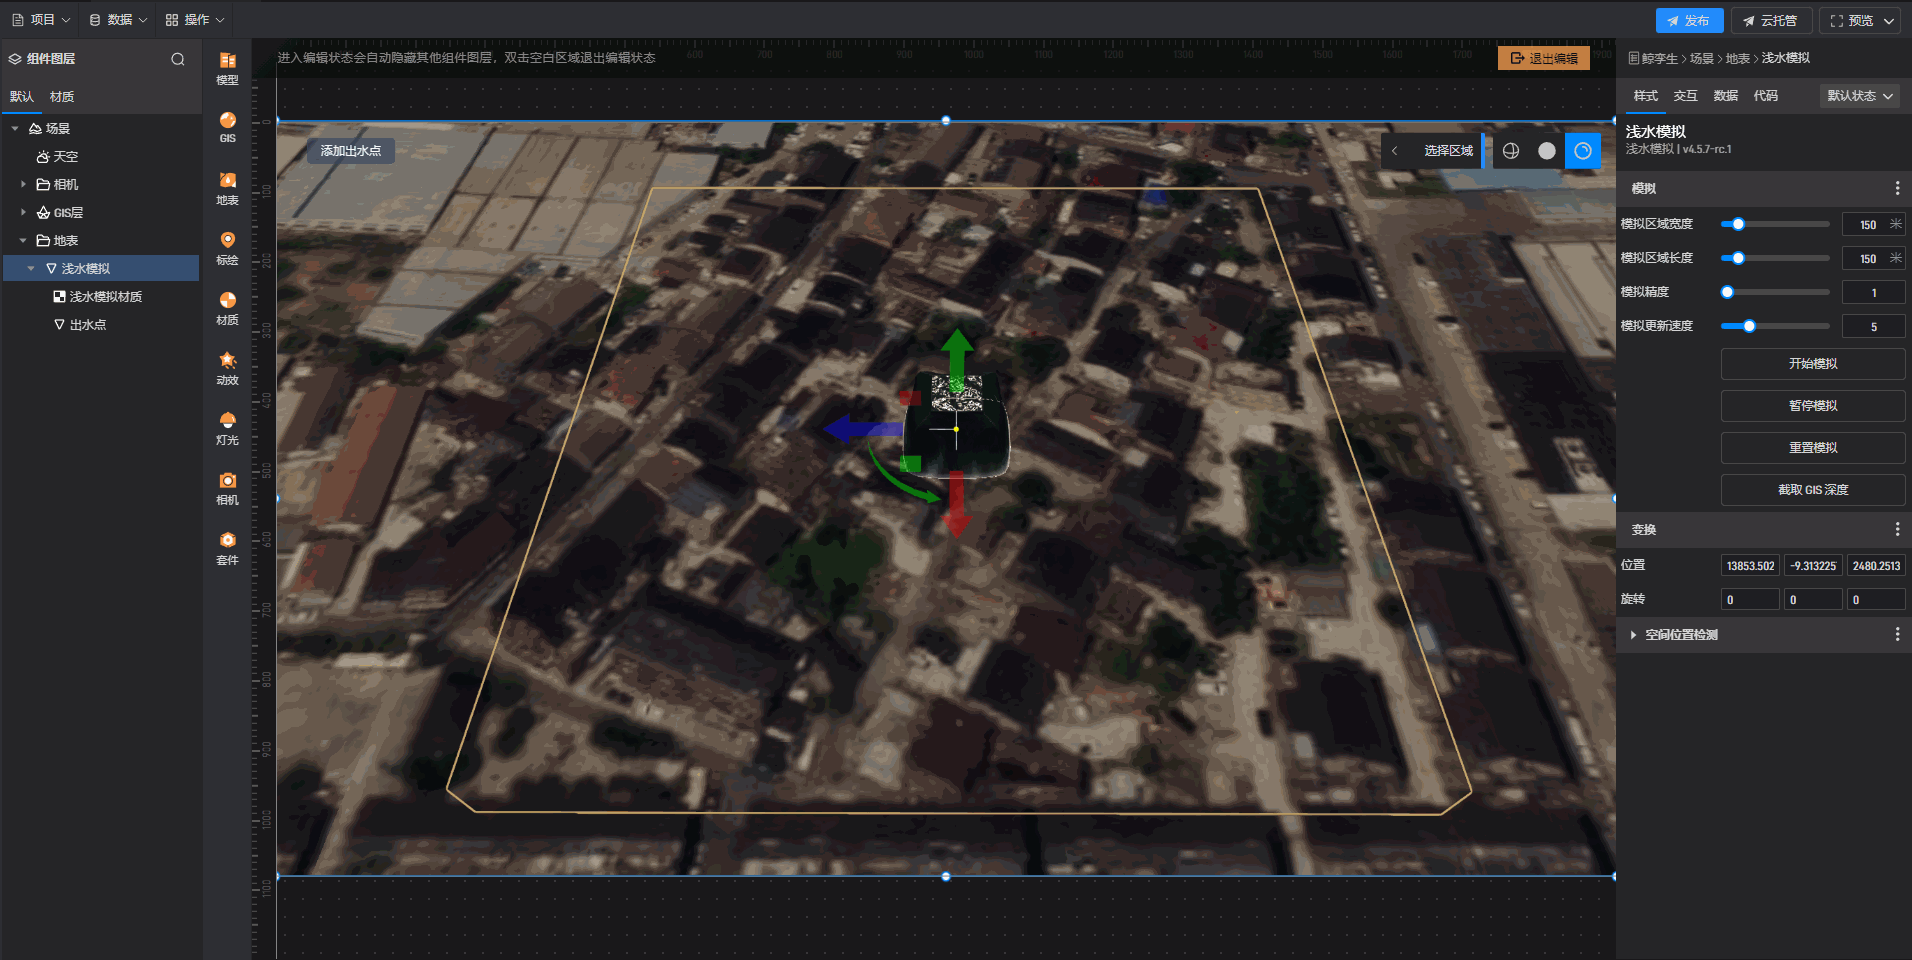Click the 开始模拟 button
The width and height of the screenshot is (1912, 960).
1812,364
